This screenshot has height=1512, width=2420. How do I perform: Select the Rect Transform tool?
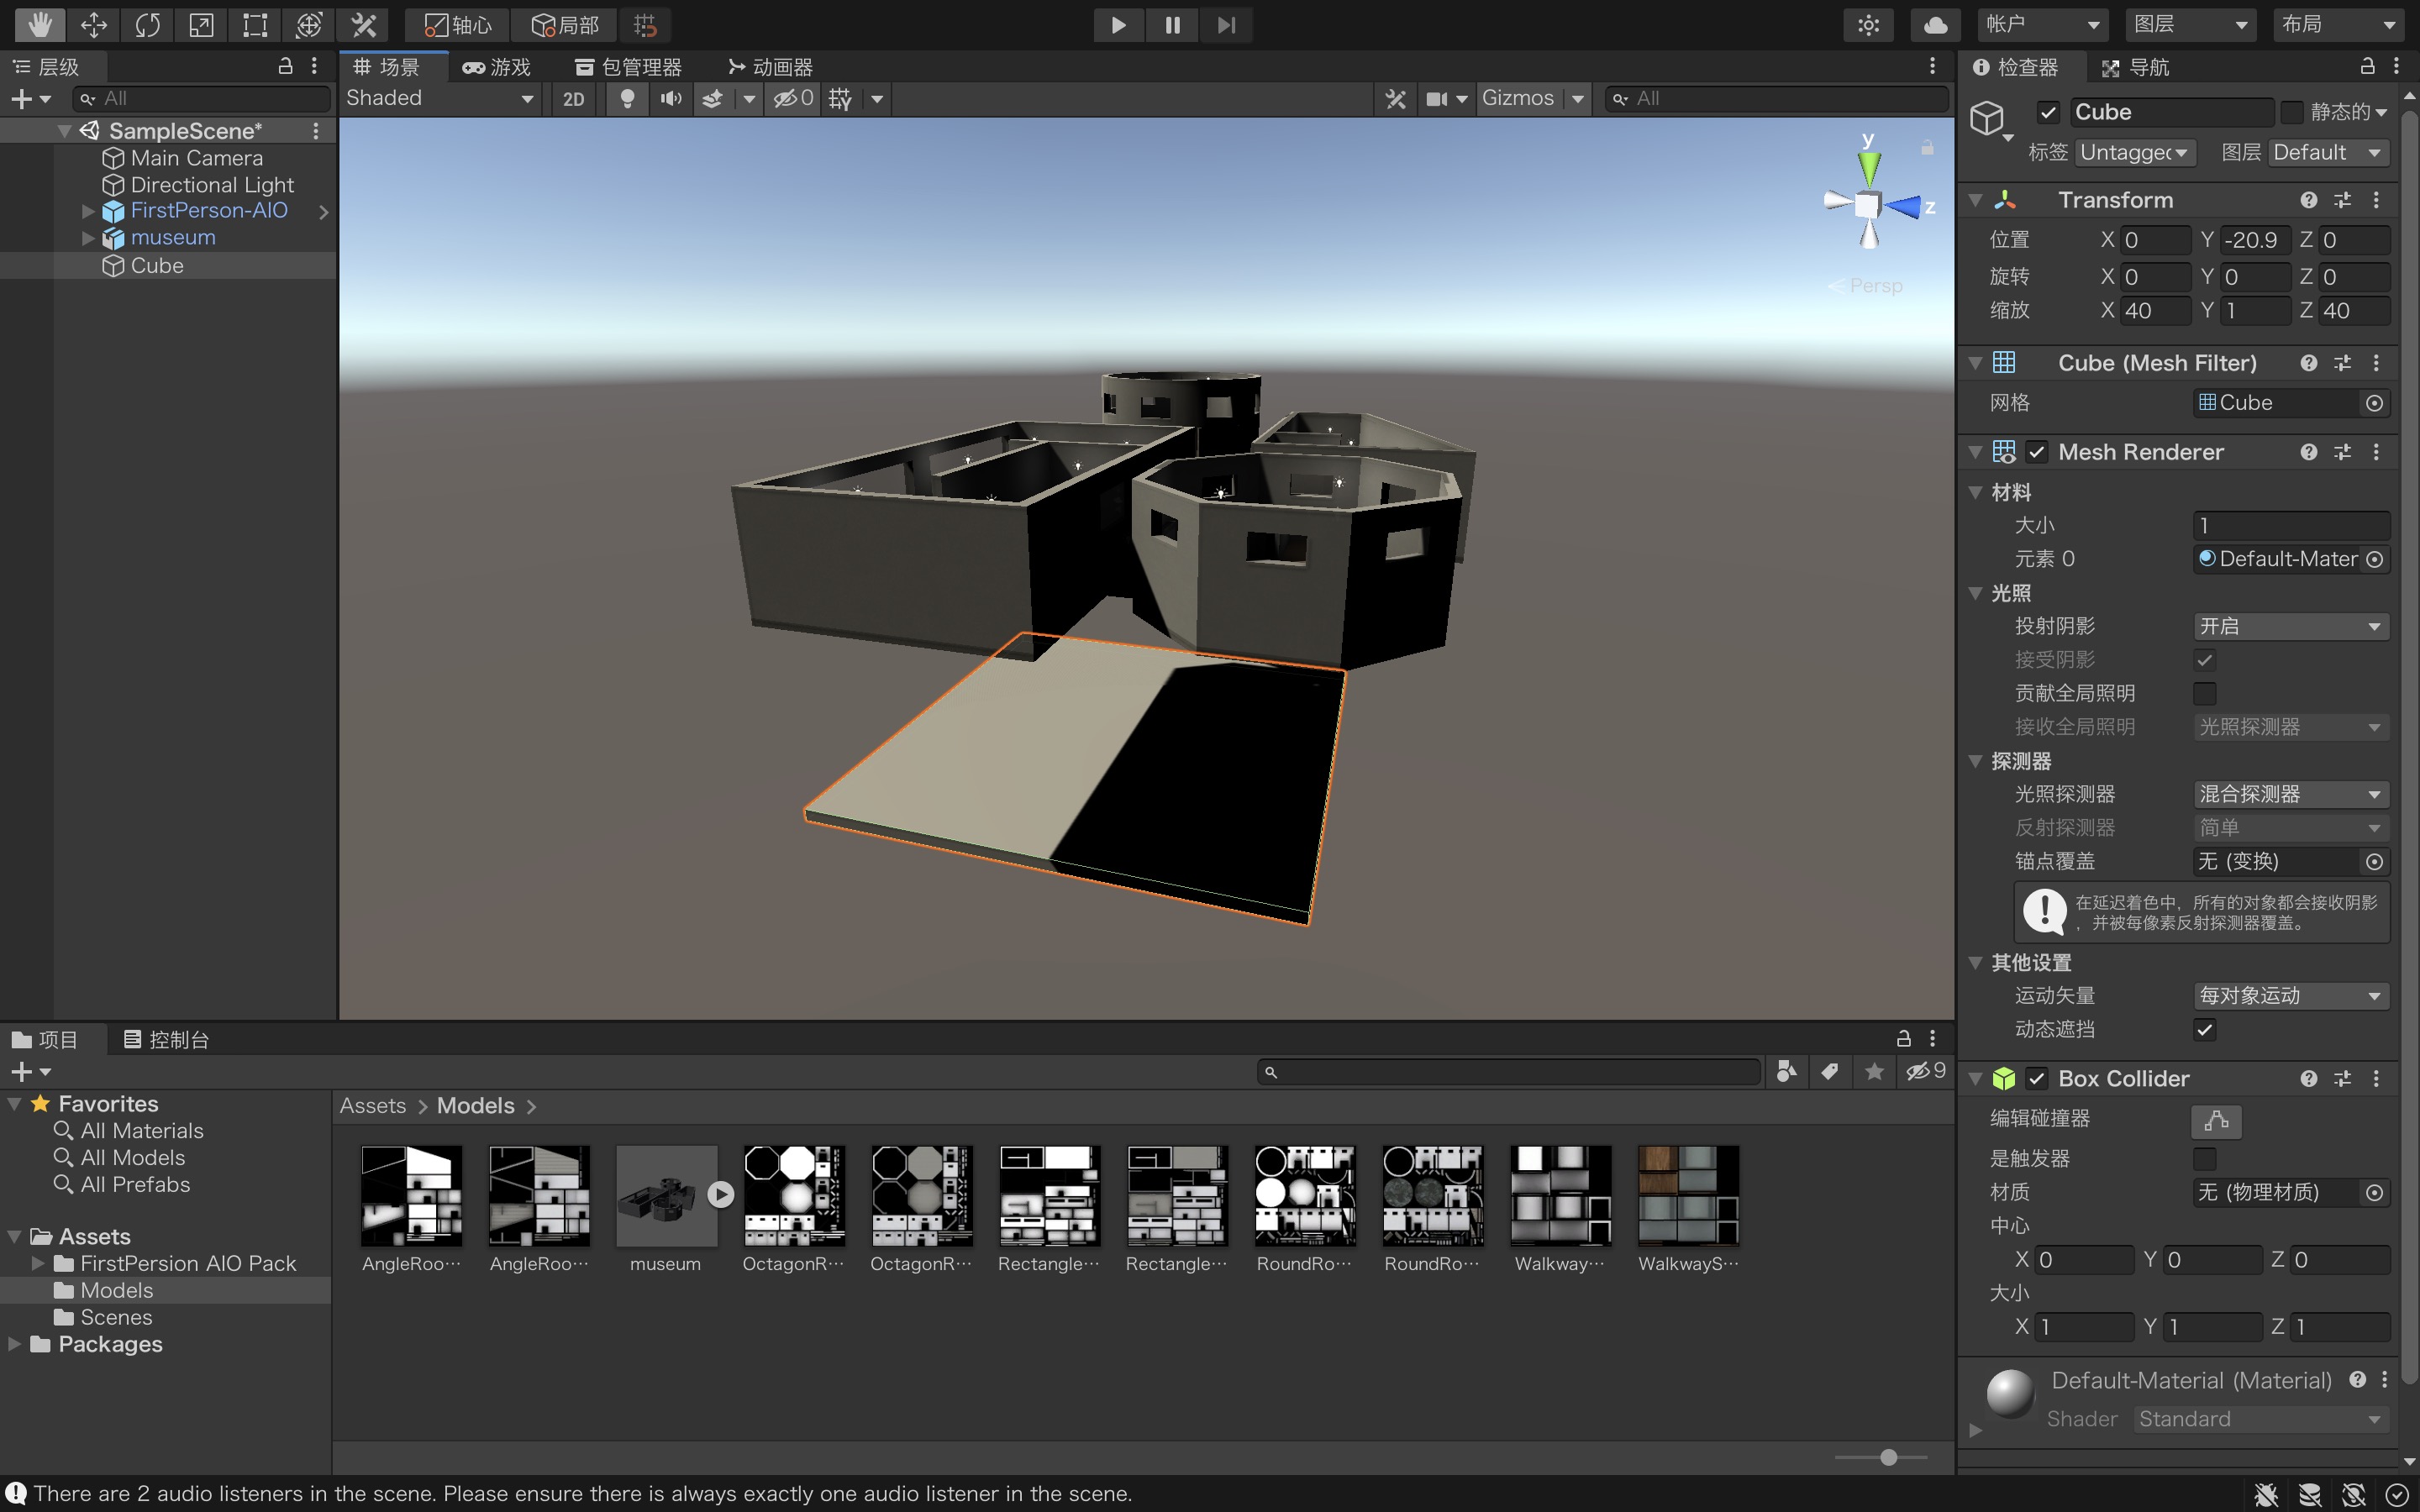255,24
